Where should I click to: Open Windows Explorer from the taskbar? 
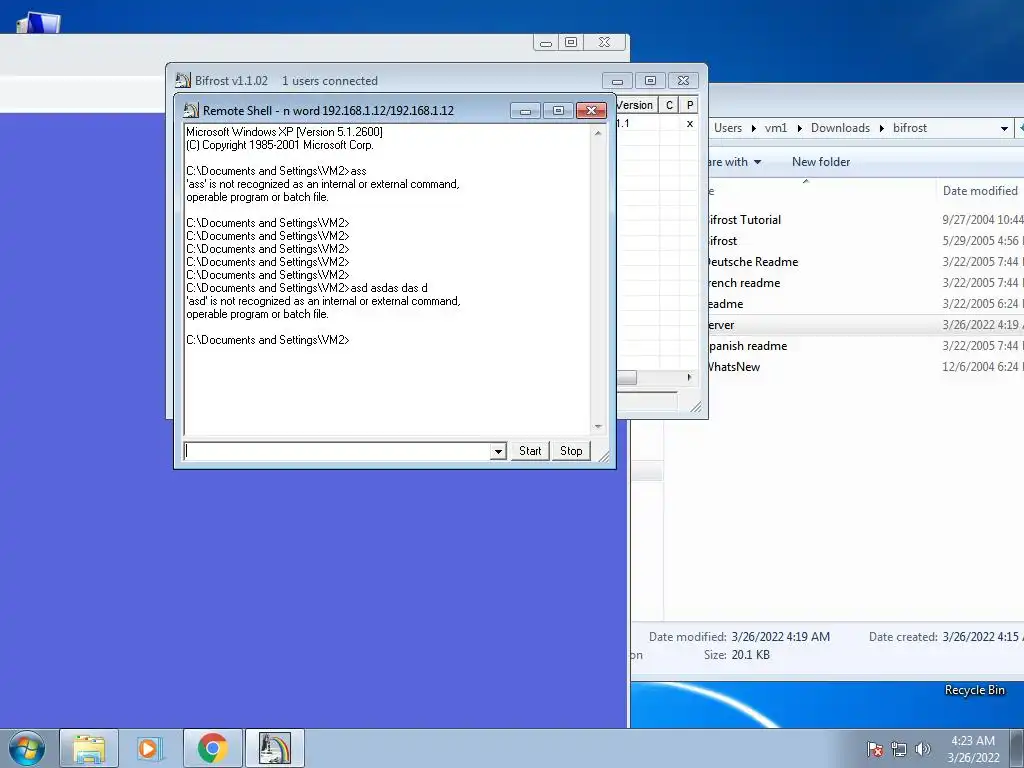pyautogui.click(x=89, y=748)
